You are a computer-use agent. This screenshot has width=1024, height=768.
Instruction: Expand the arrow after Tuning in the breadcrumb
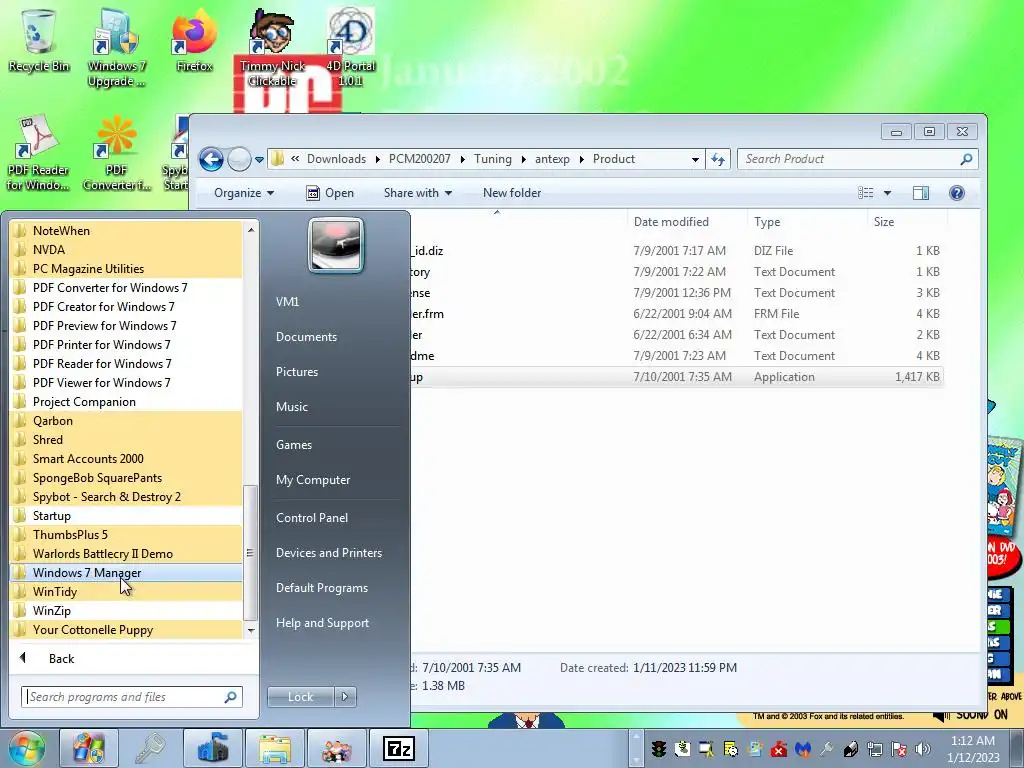pyautogui.click(x=523, y=159)
